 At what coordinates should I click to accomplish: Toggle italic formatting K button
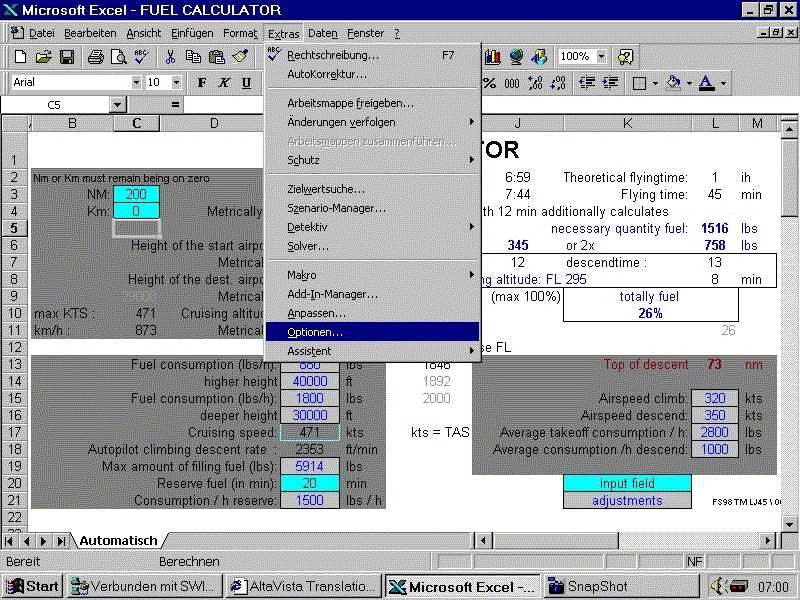coord(224,83)
